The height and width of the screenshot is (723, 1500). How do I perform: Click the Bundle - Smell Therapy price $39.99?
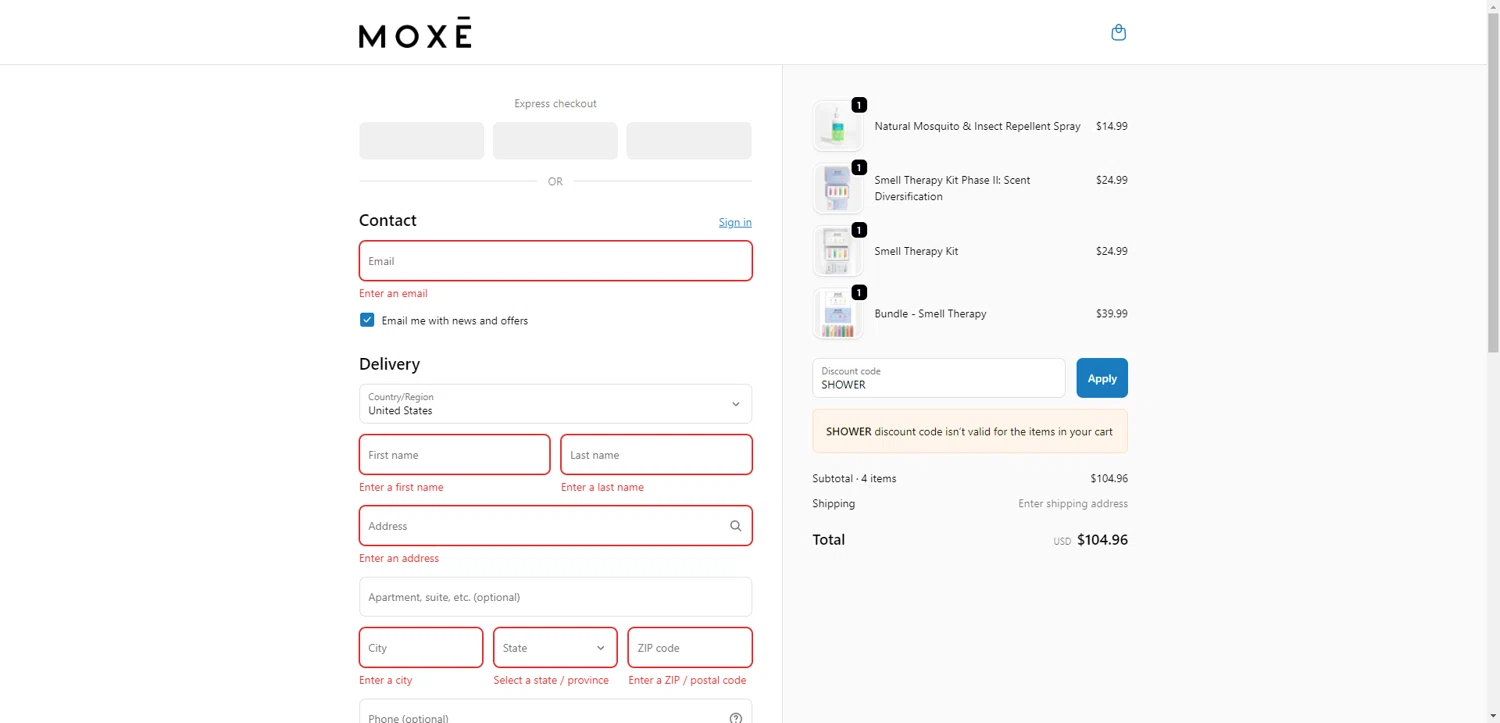tap(1111, 314)
